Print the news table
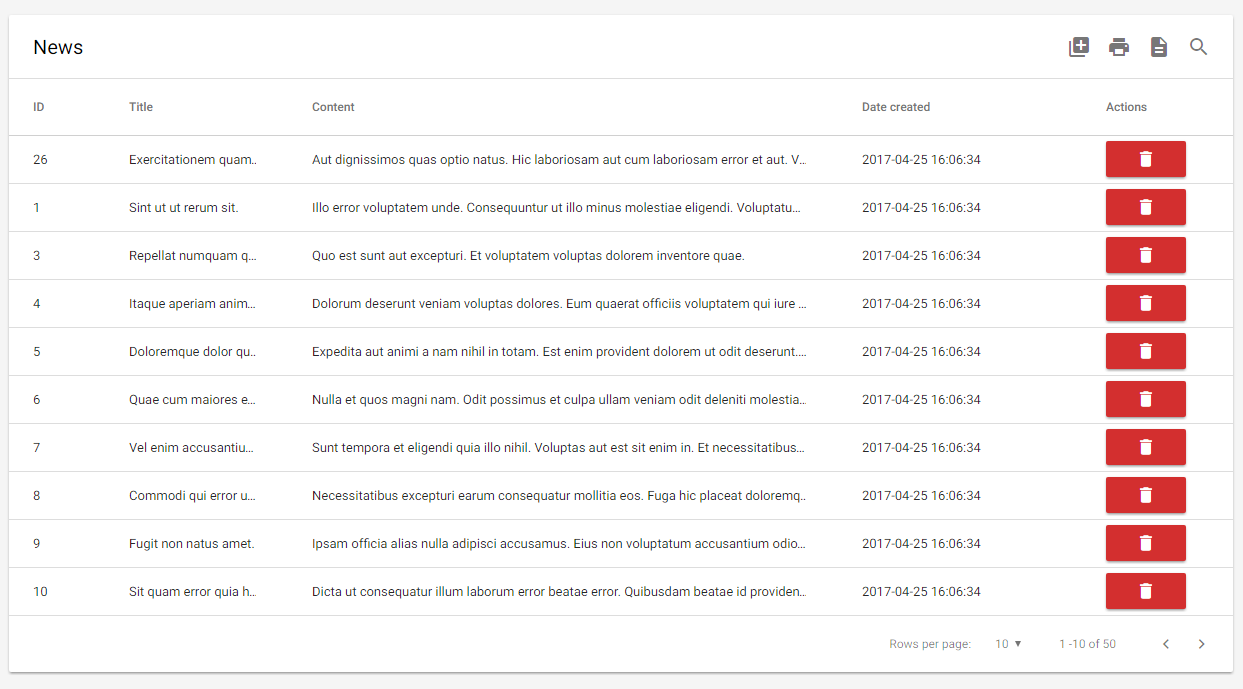The width and height of the screenshot is (1243, 689). (x=1119, y=46)
